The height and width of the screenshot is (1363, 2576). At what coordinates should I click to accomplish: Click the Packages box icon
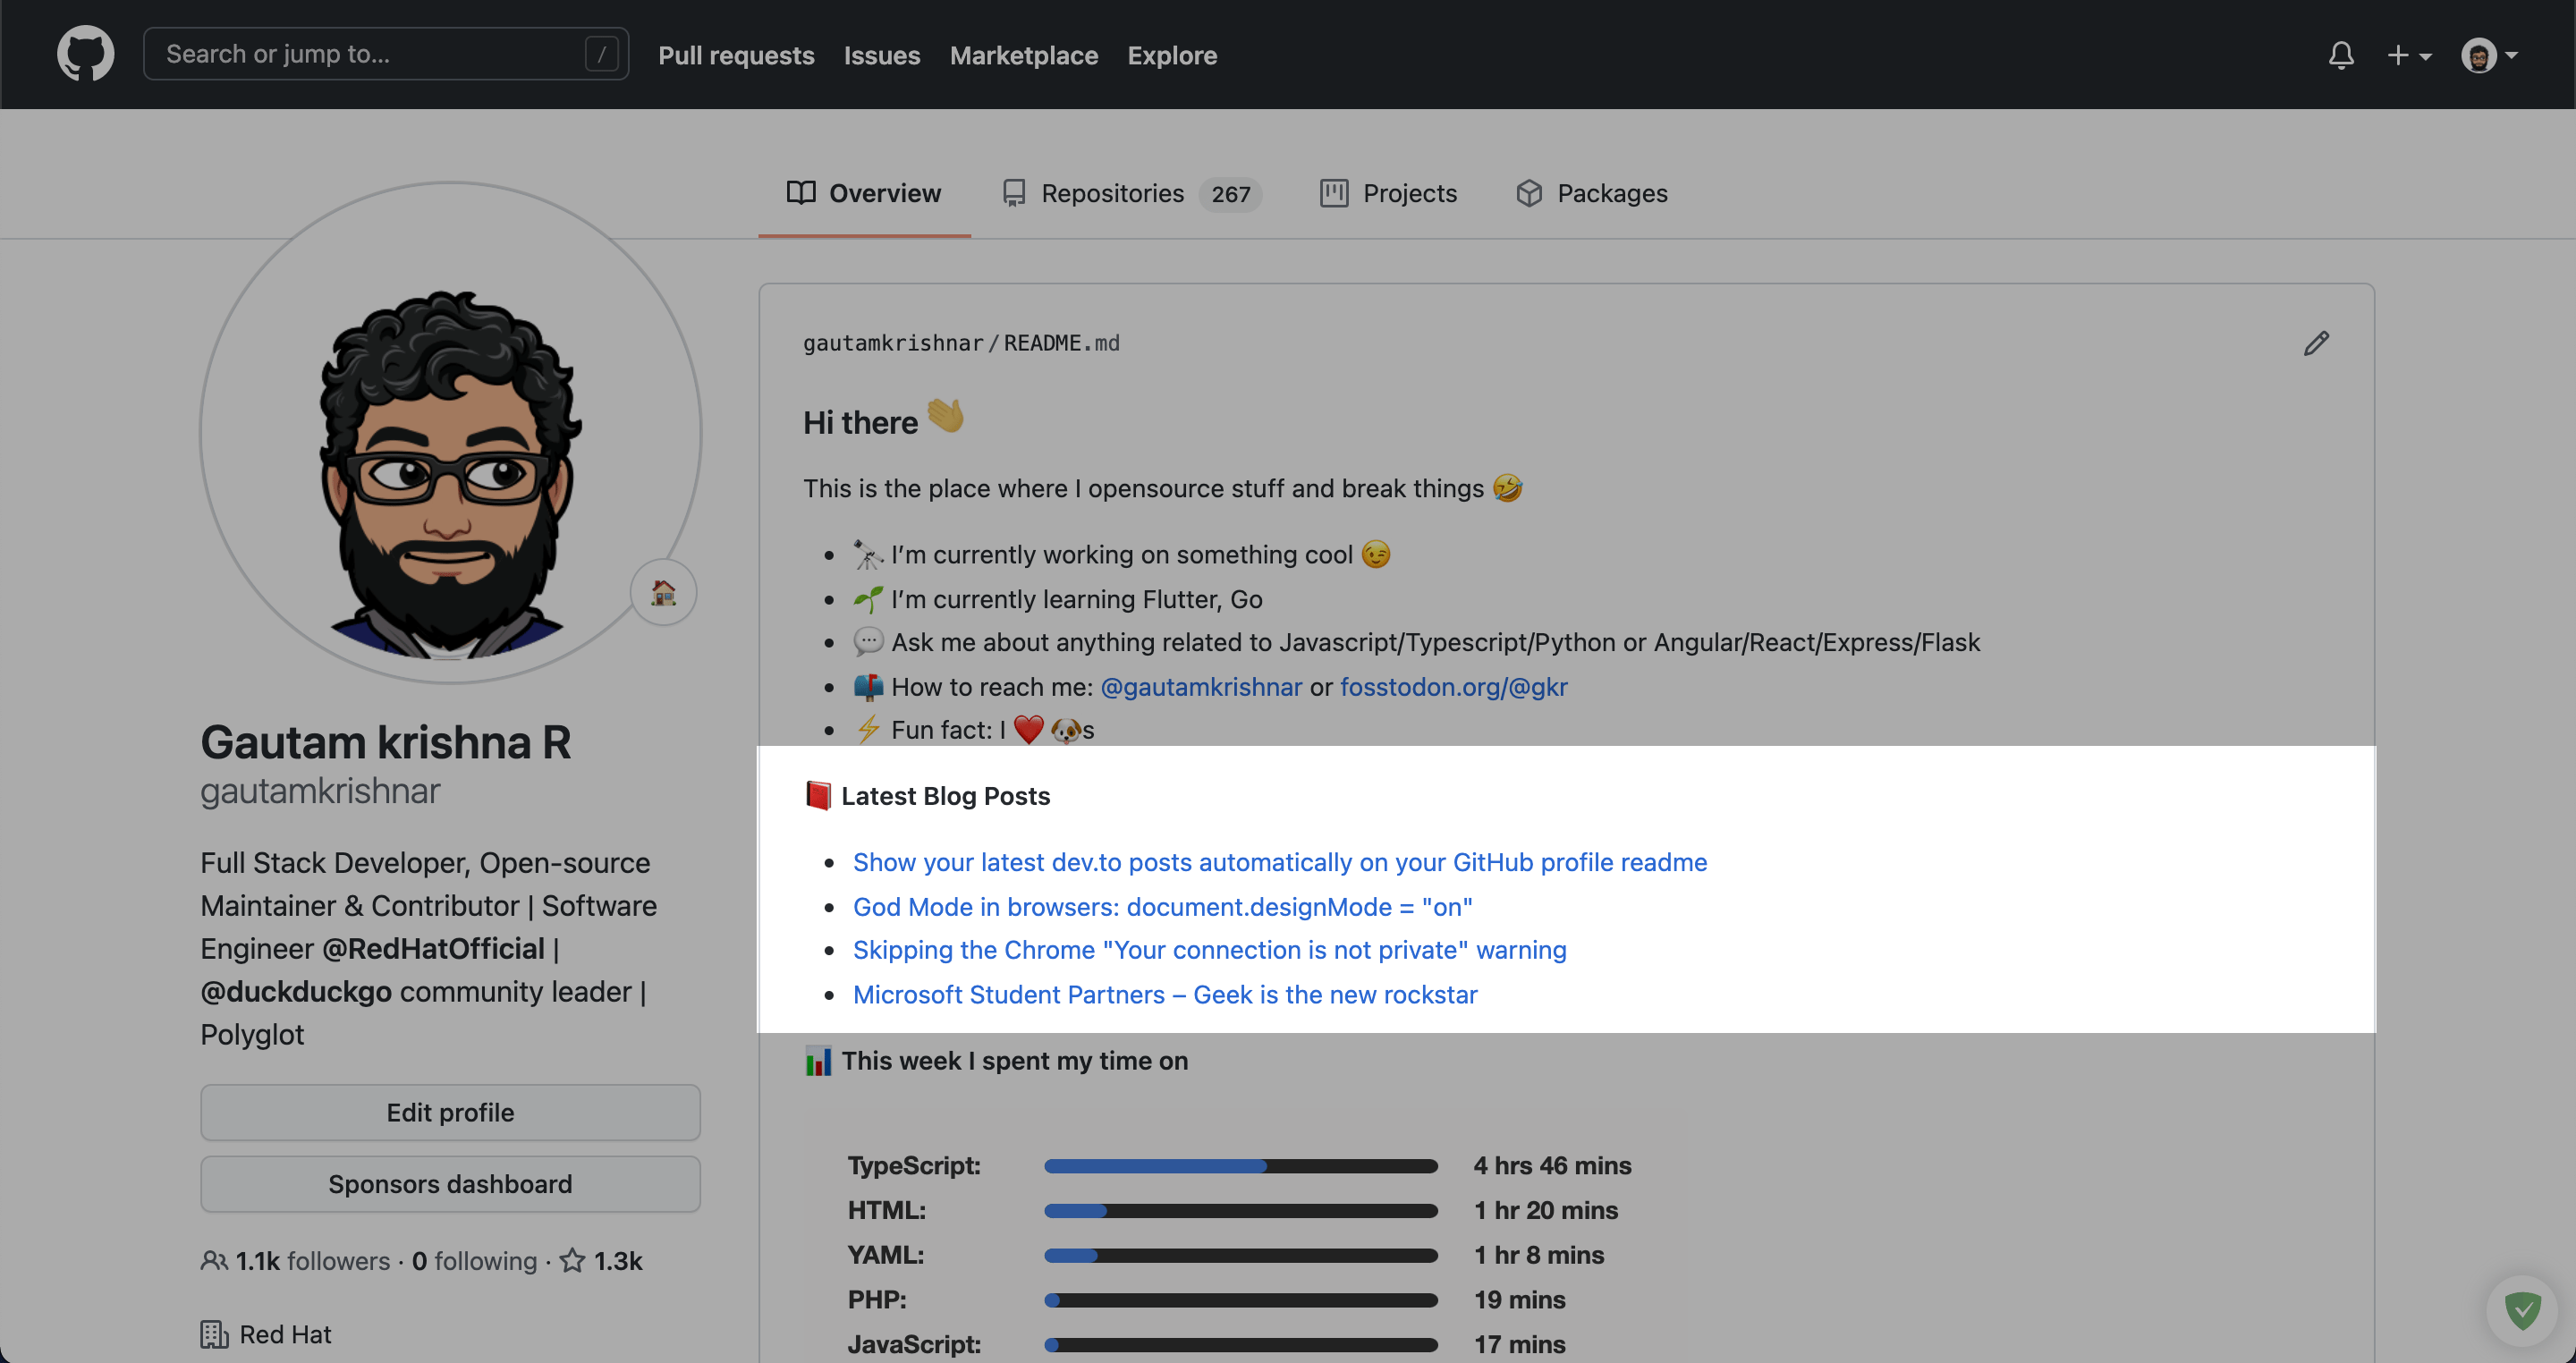[1529, 193]
